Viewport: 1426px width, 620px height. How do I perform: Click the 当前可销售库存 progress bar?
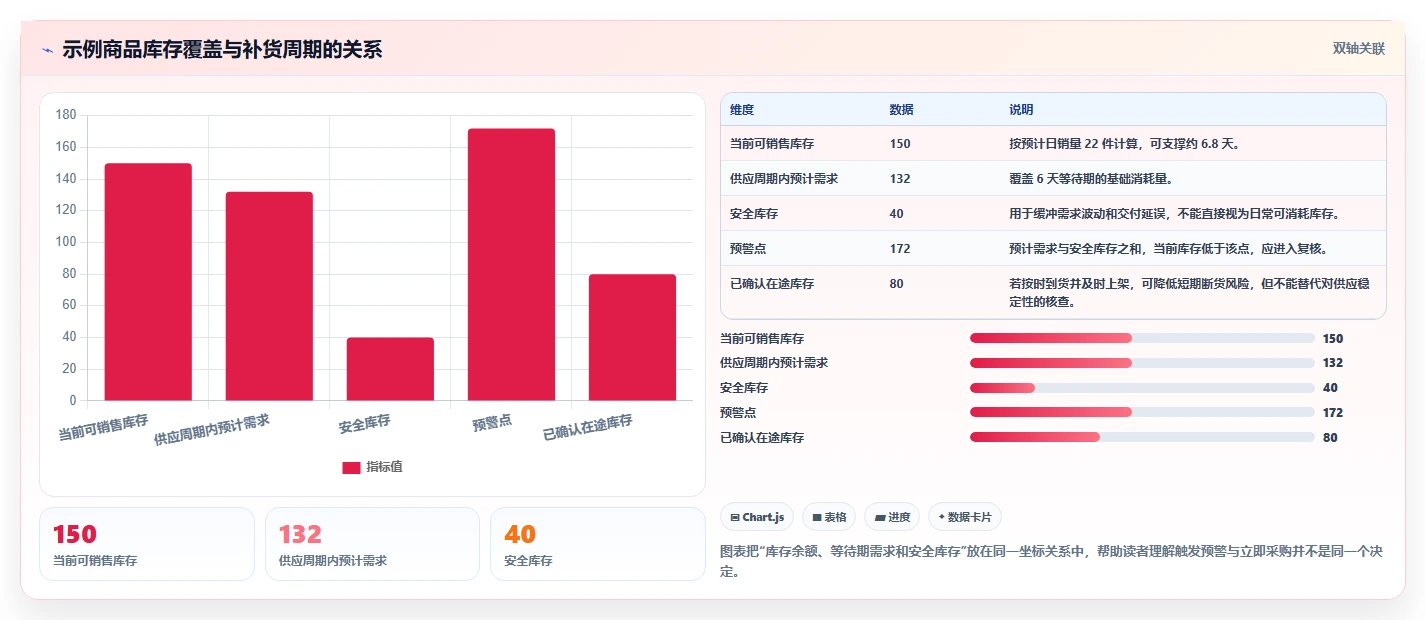[x=1142, y=338]
